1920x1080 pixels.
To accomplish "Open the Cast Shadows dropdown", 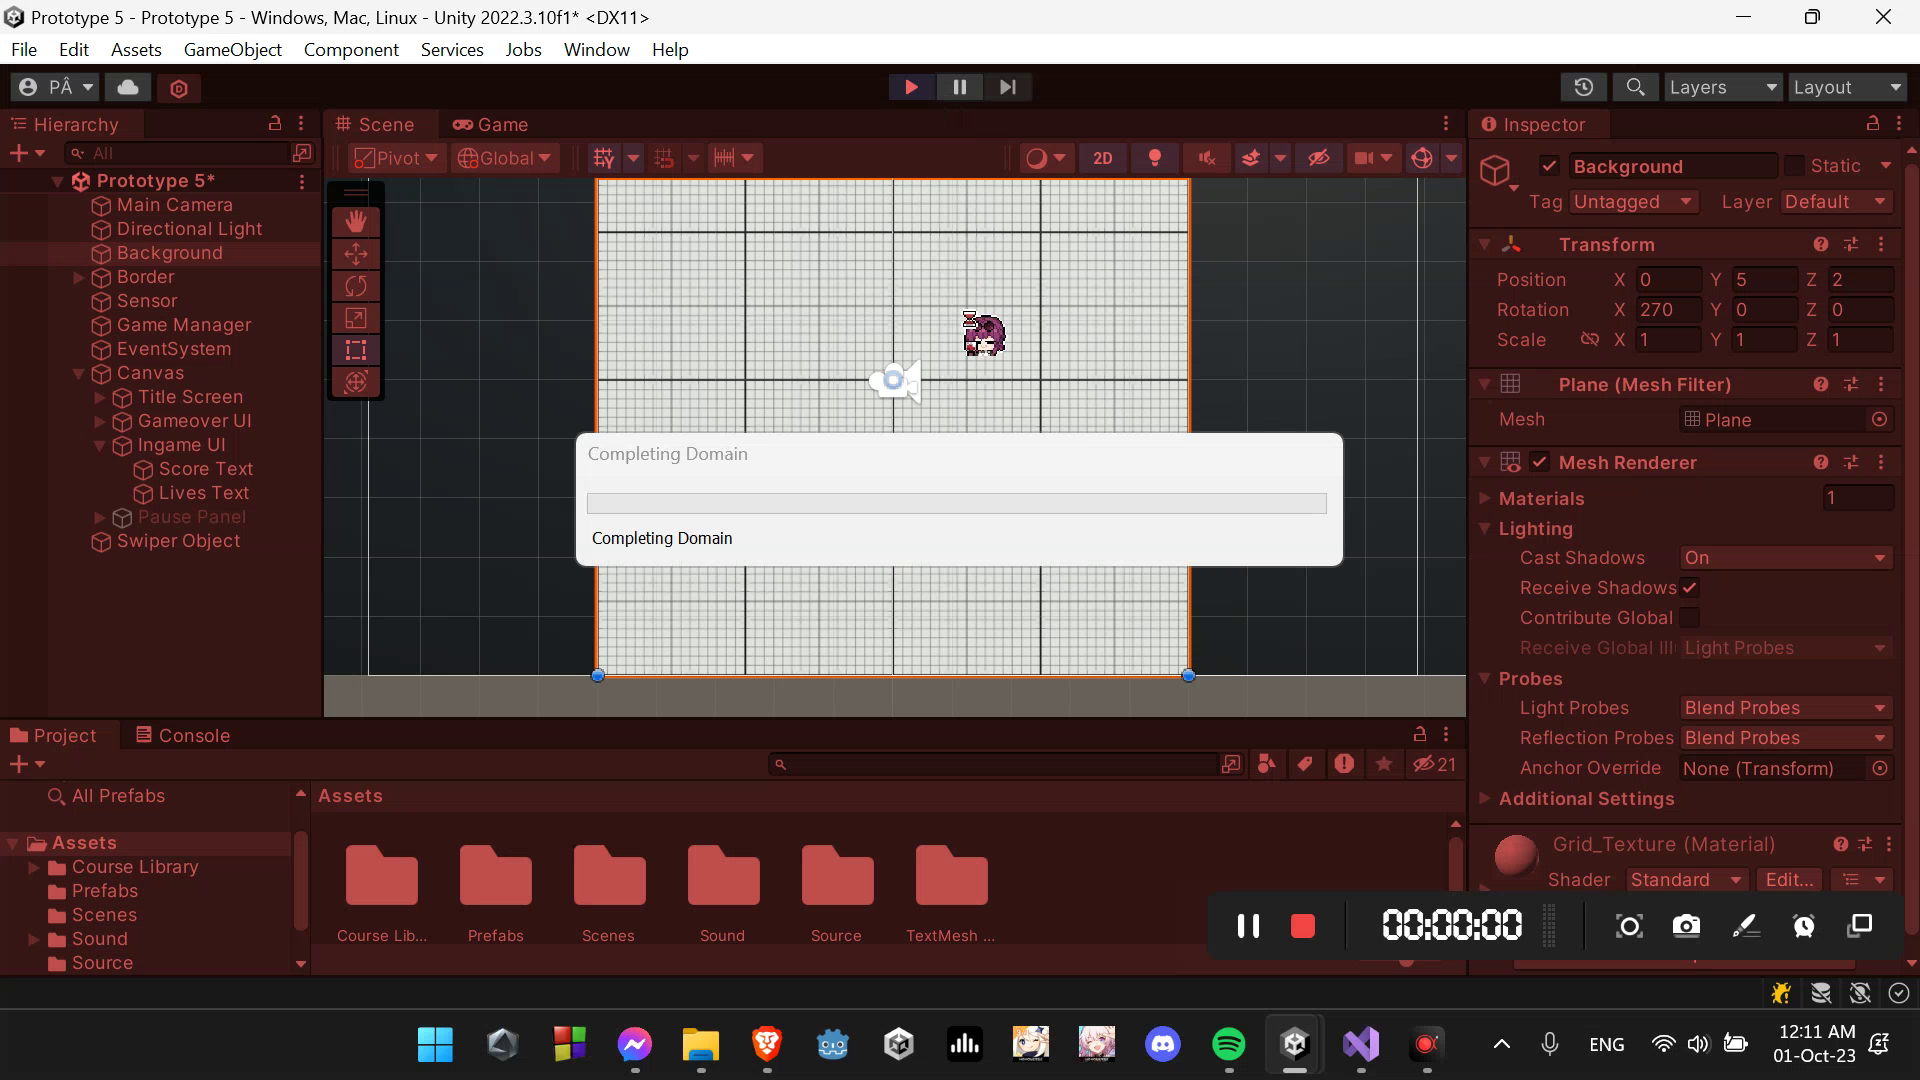I will pos(1785,558).
